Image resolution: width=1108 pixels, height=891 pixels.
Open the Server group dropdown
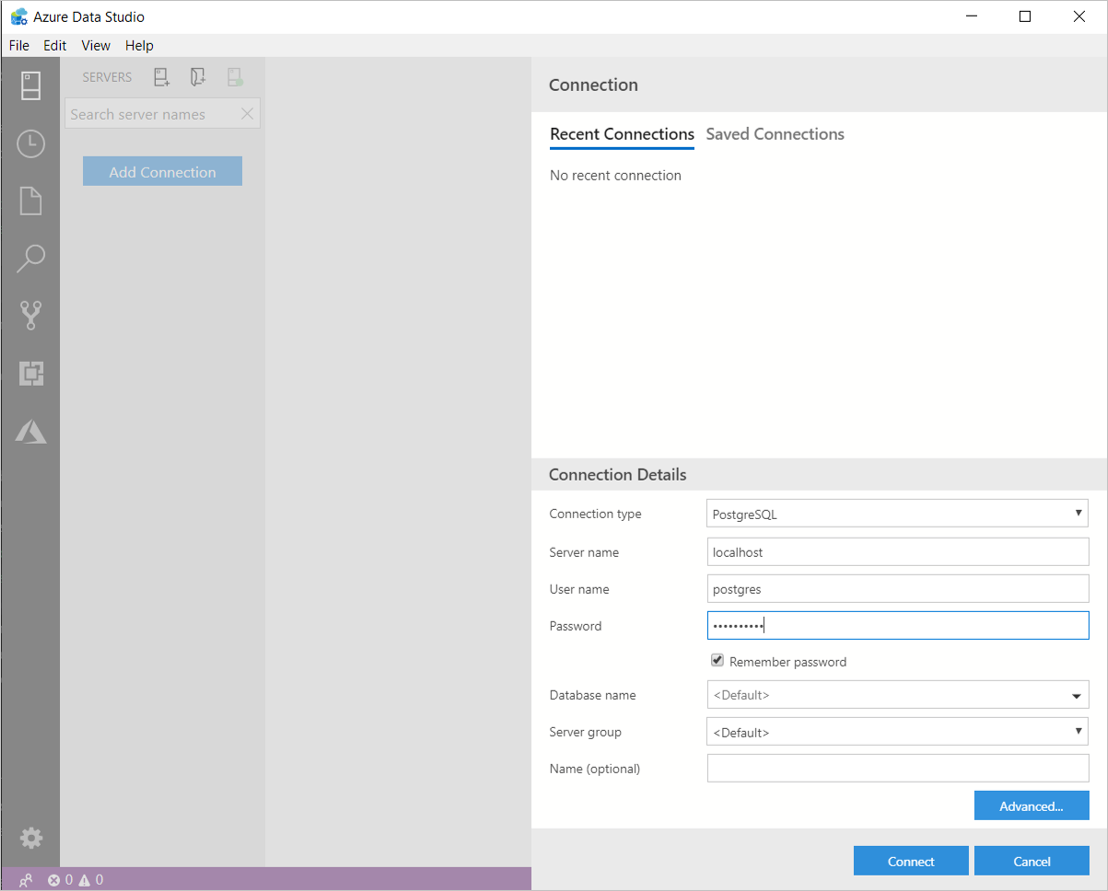tap(897, 732)
